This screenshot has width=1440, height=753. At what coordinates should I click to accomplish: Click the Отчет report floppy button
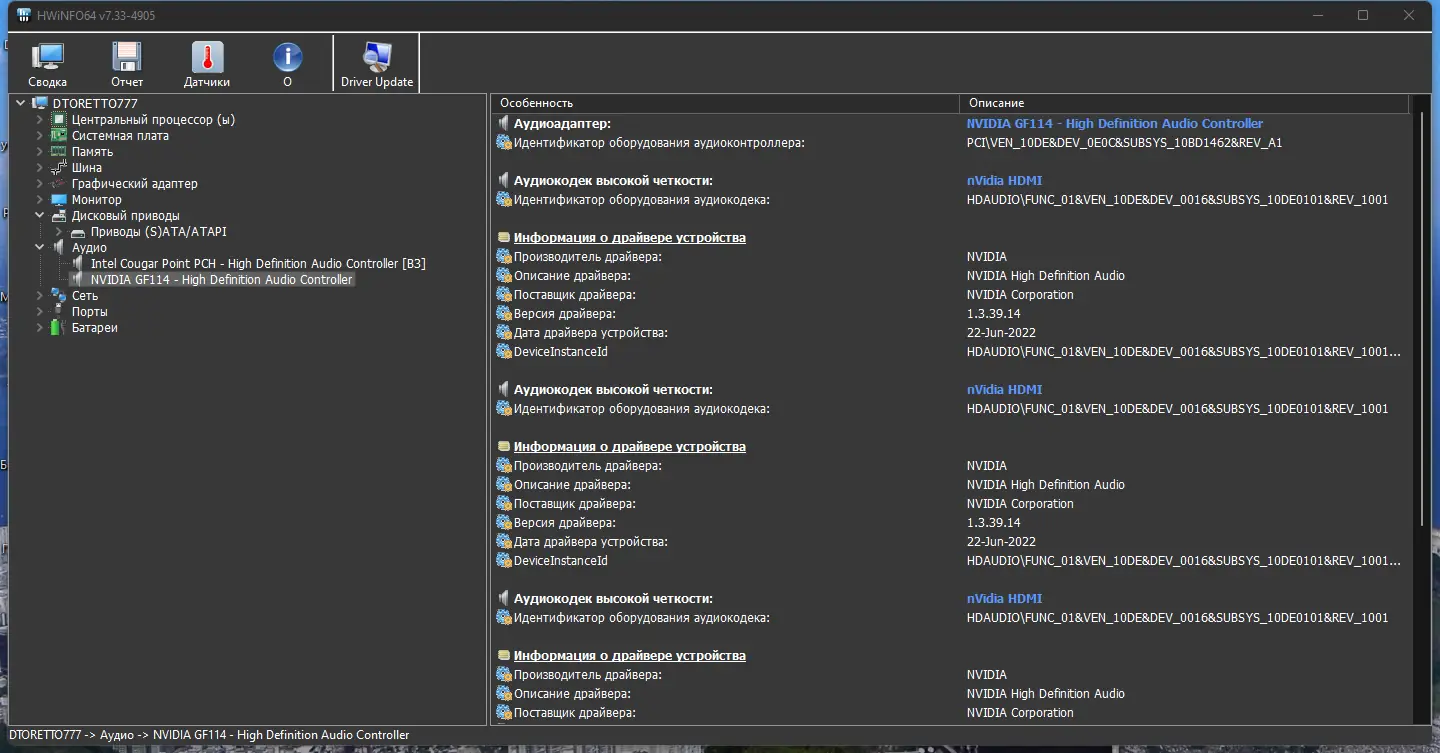pyautogui.click(x=127, y=64)
